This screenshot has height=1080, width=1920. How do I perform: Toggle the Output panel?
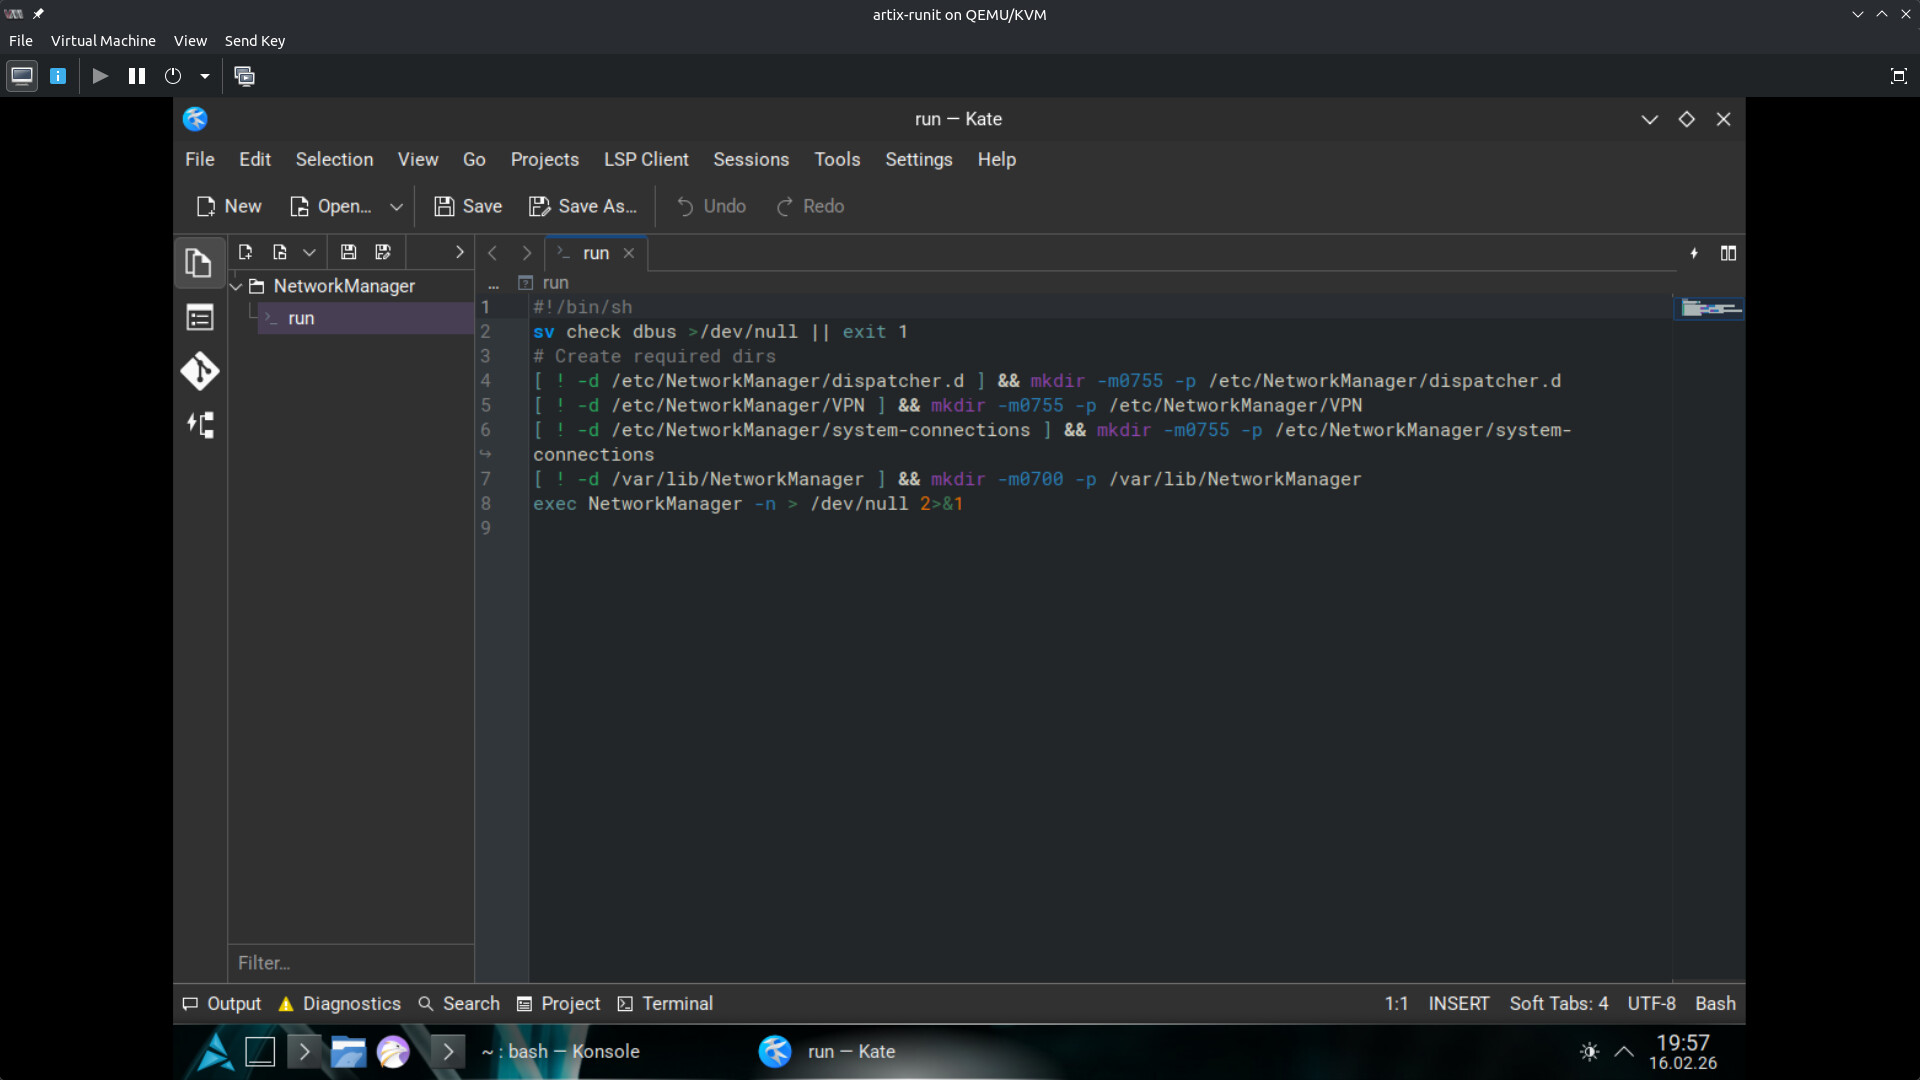click(x=222, y=1003)
